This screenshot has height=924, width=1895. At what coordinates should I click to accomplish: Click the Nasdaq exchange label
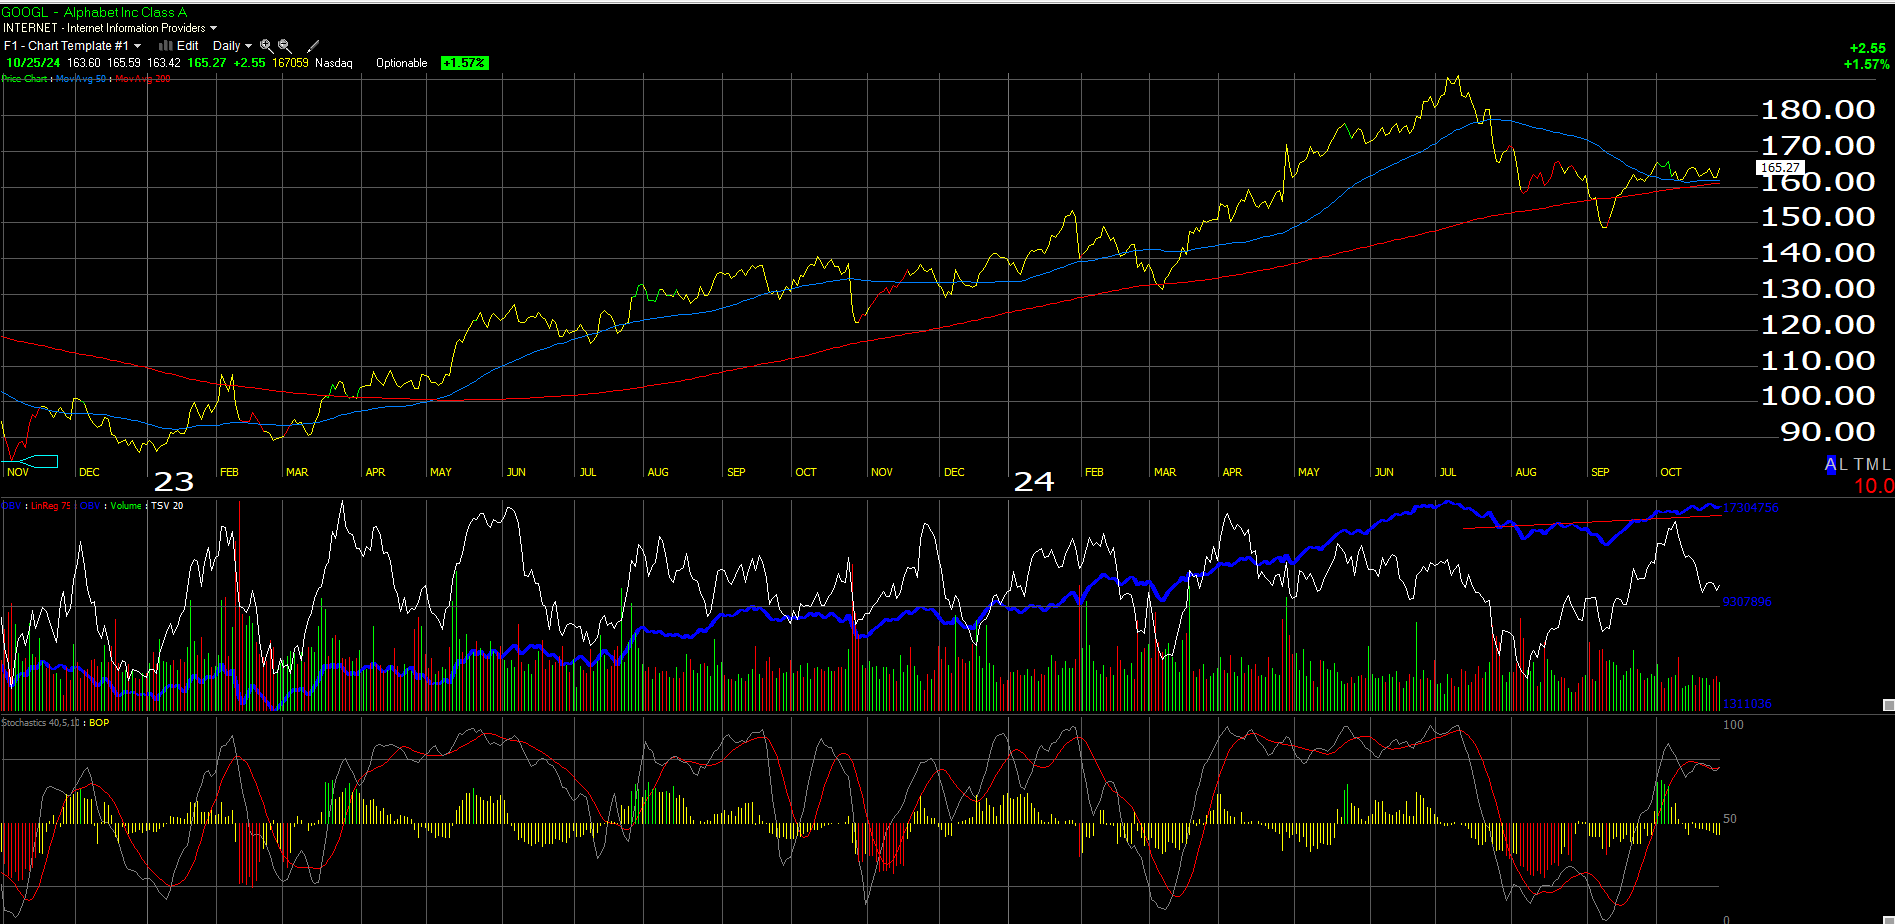point(334,63)
